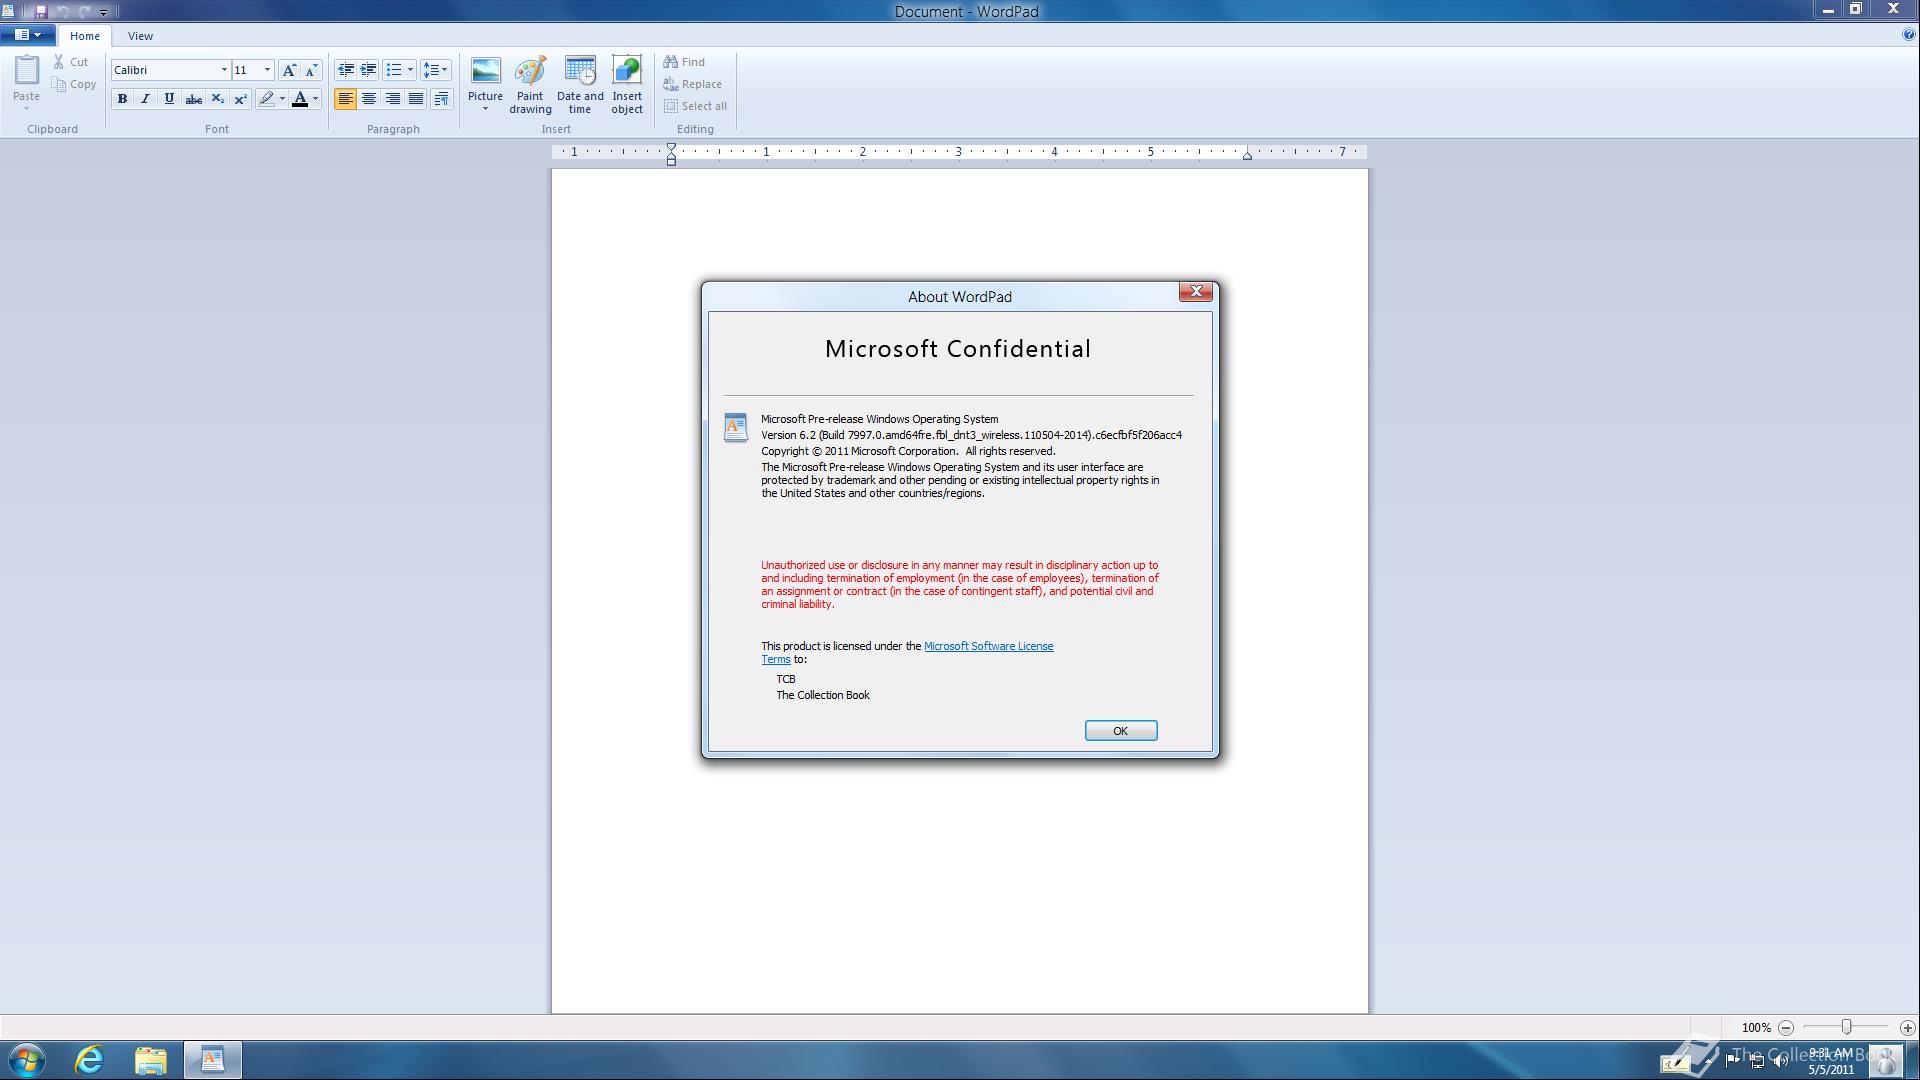Click the user picture tile in taskbar
Viewport: 1920px width, 1080px height.
[x=1886, y=1060]
